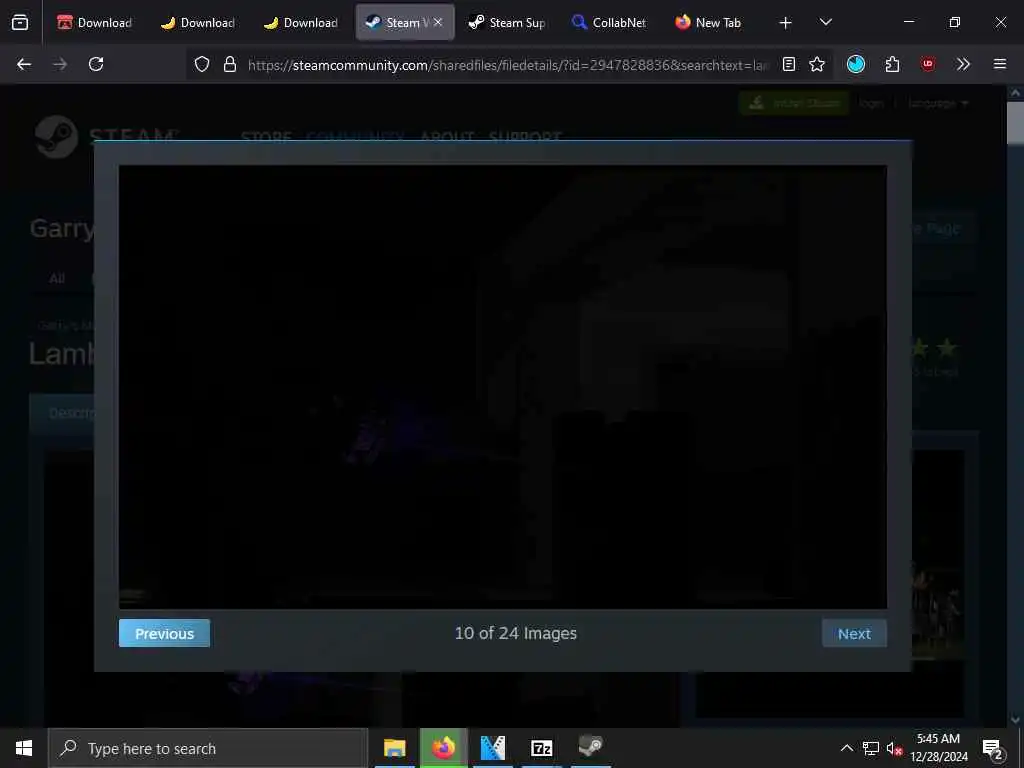Show more tools overflow chevrons

[x=963, y=64]
